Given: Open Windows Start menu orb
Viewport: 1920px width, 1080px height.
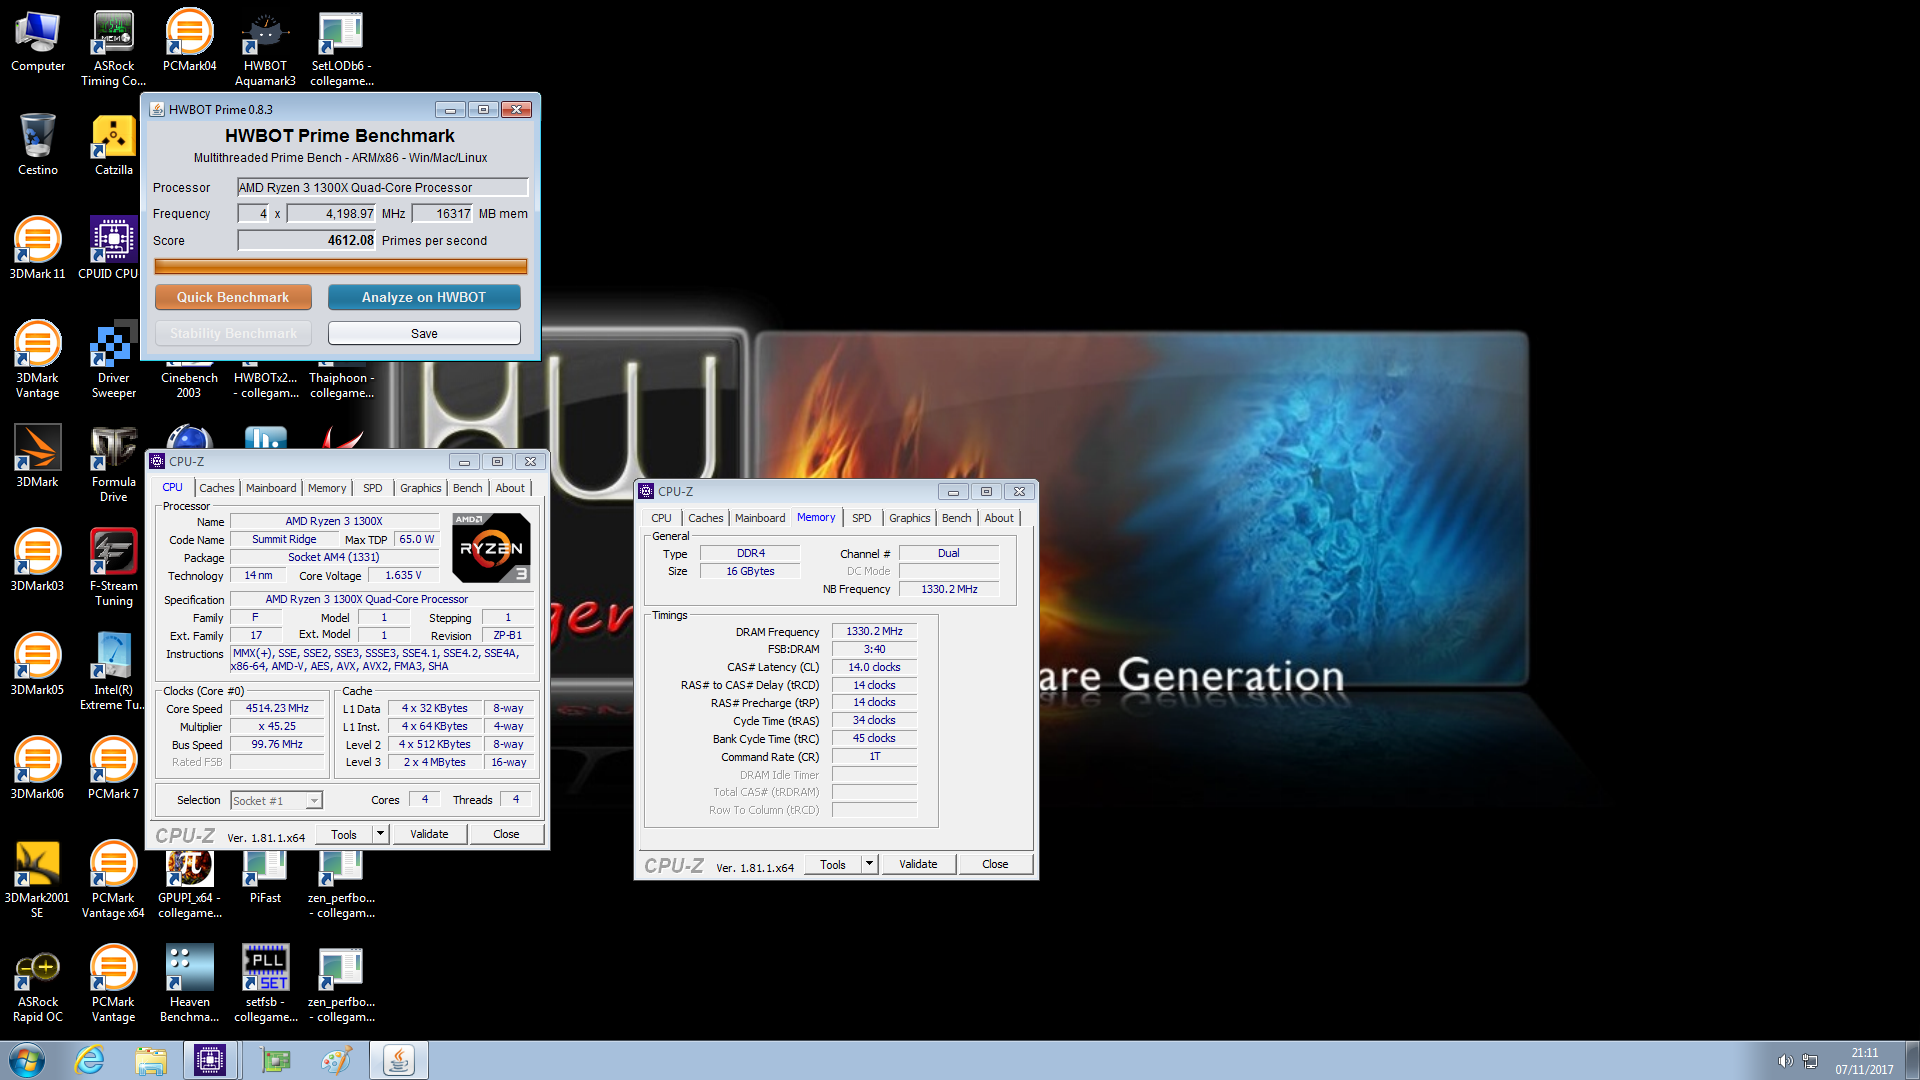Looking at the screenshot, I should coord(27,1060).
